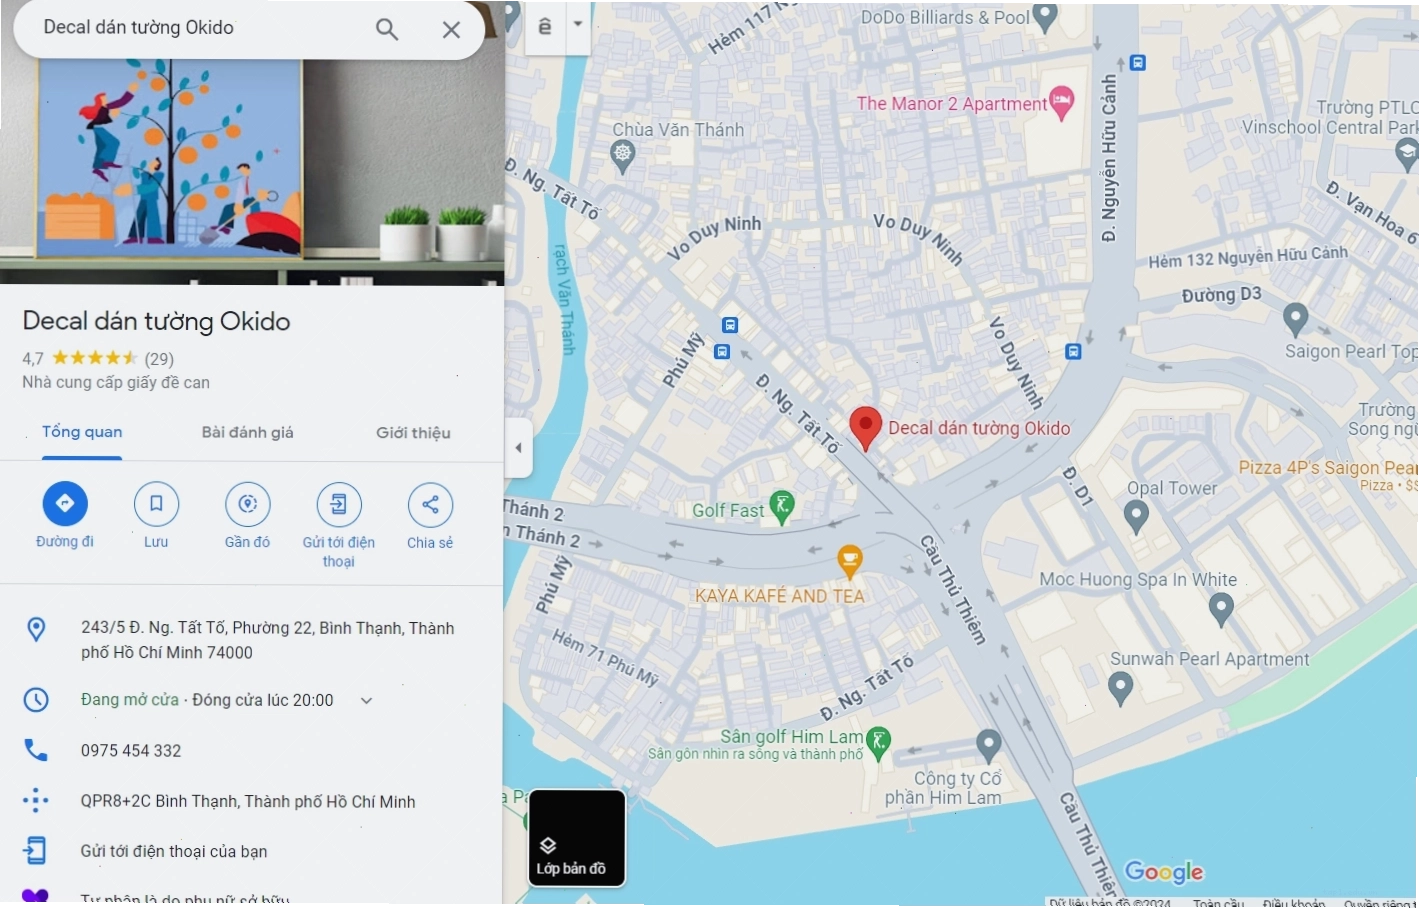
Task: Copy the address 243/5 Đ. Ng. Tất Tố
Action: point(268,640)
